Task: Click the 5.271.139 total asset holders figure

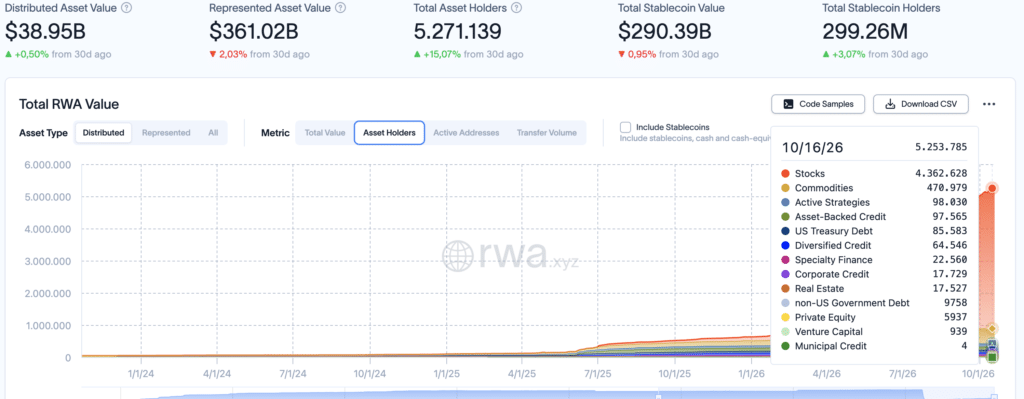Action: click(x=458, y=31)
